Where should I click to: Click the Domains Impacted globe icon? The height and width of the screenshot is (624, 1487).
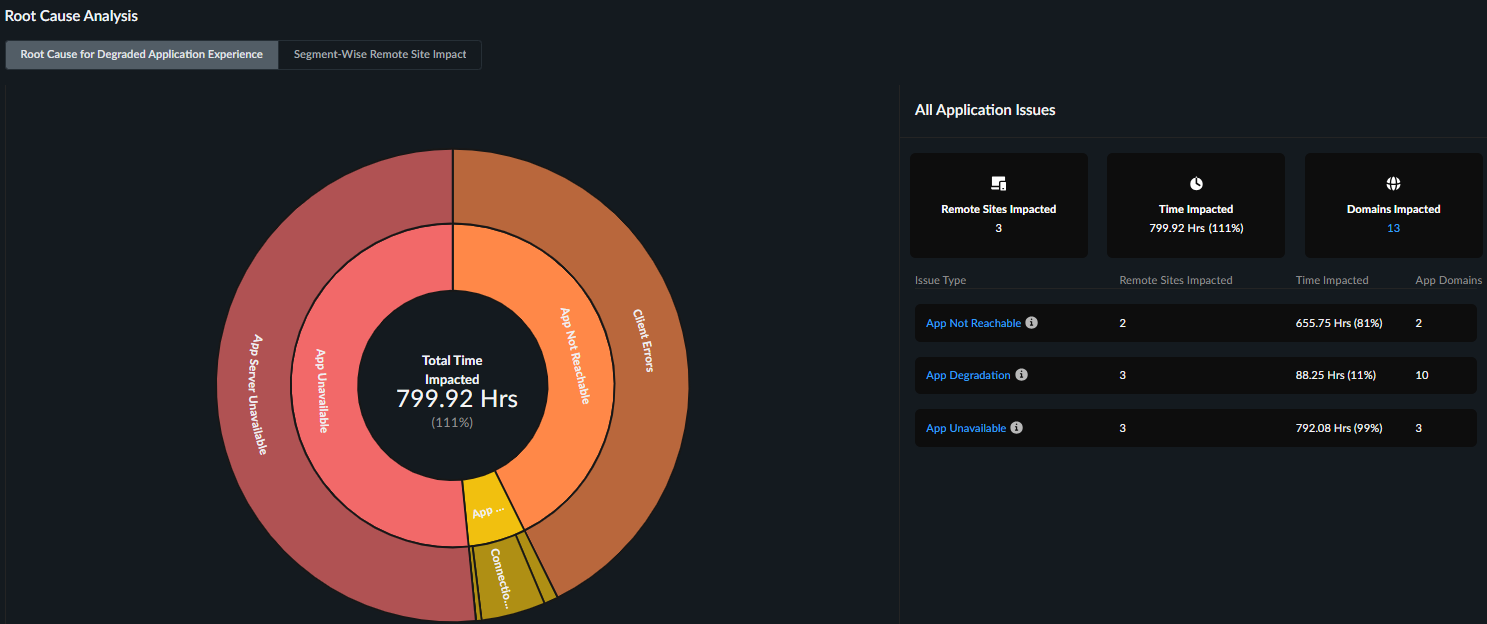coord(1393,184)
